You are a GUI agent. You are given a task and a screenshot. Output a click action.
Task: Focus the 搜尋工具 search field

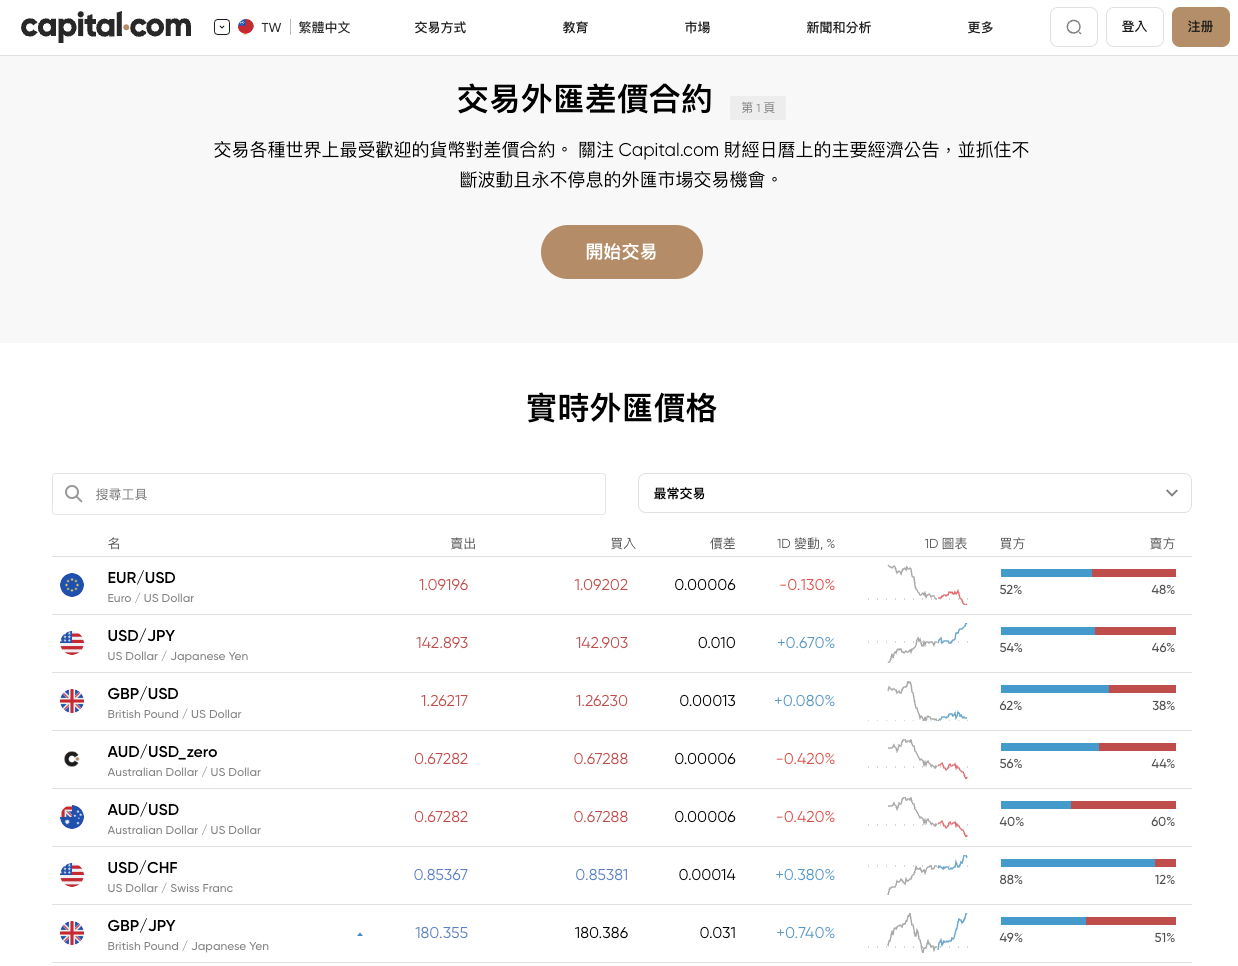pyautogui.click(x=329, y=494)
